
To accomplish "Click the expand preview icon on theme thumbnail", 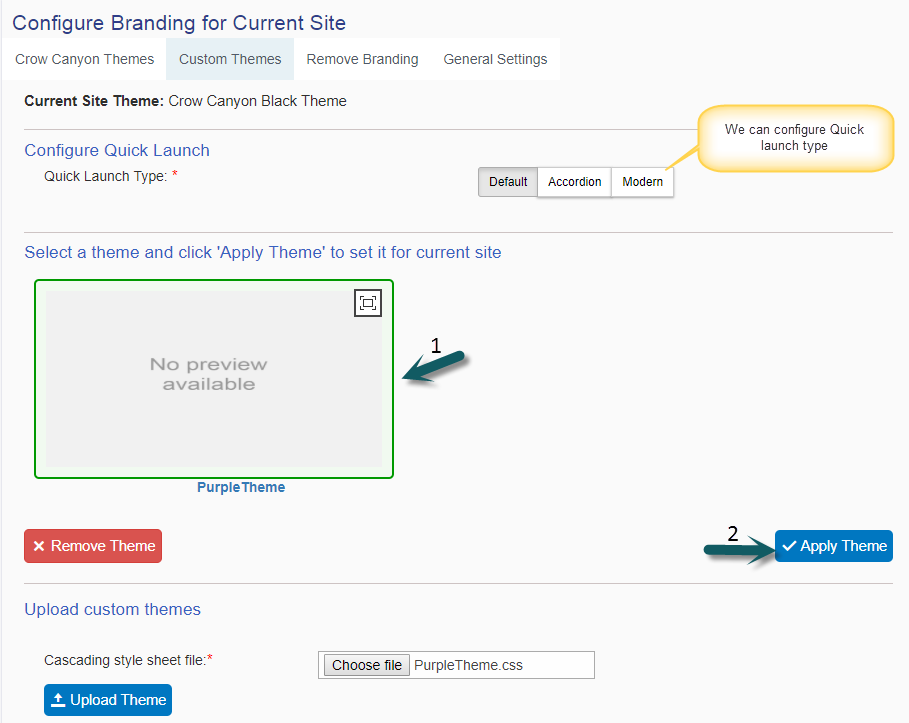I will pyautogui.click(x=368, y=303).
